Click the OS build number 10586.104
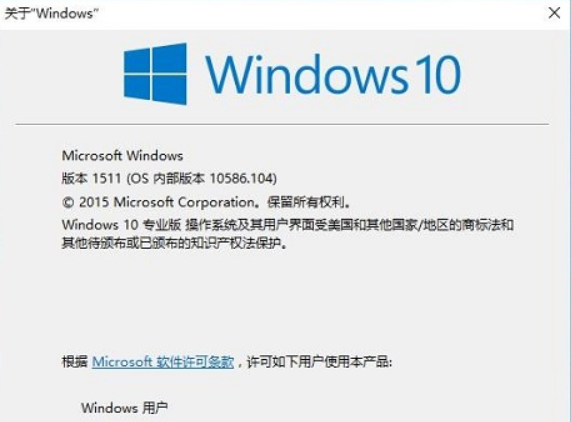This screenshot has width=571, height=422. (241, 178)
